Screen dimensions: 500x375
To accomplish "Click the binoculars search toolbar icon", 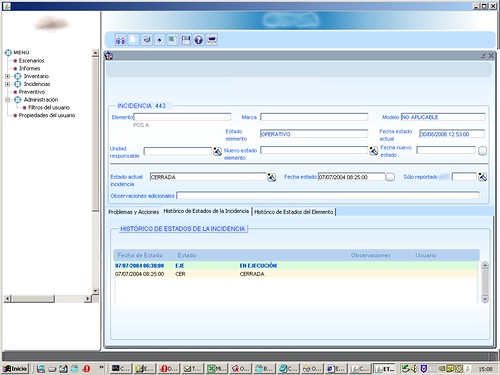I will coord(120,40).
